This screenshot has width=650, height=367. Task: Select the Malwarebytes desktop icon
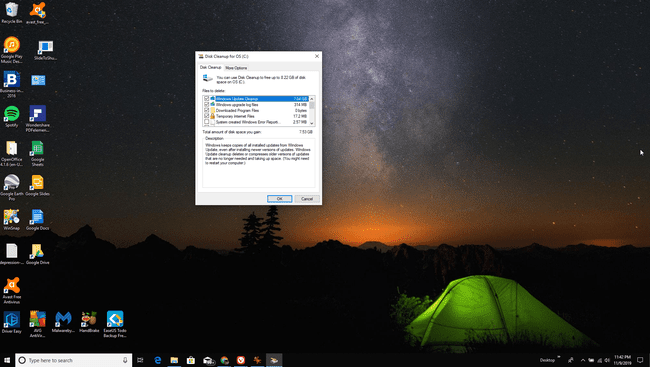coord(63,322)
